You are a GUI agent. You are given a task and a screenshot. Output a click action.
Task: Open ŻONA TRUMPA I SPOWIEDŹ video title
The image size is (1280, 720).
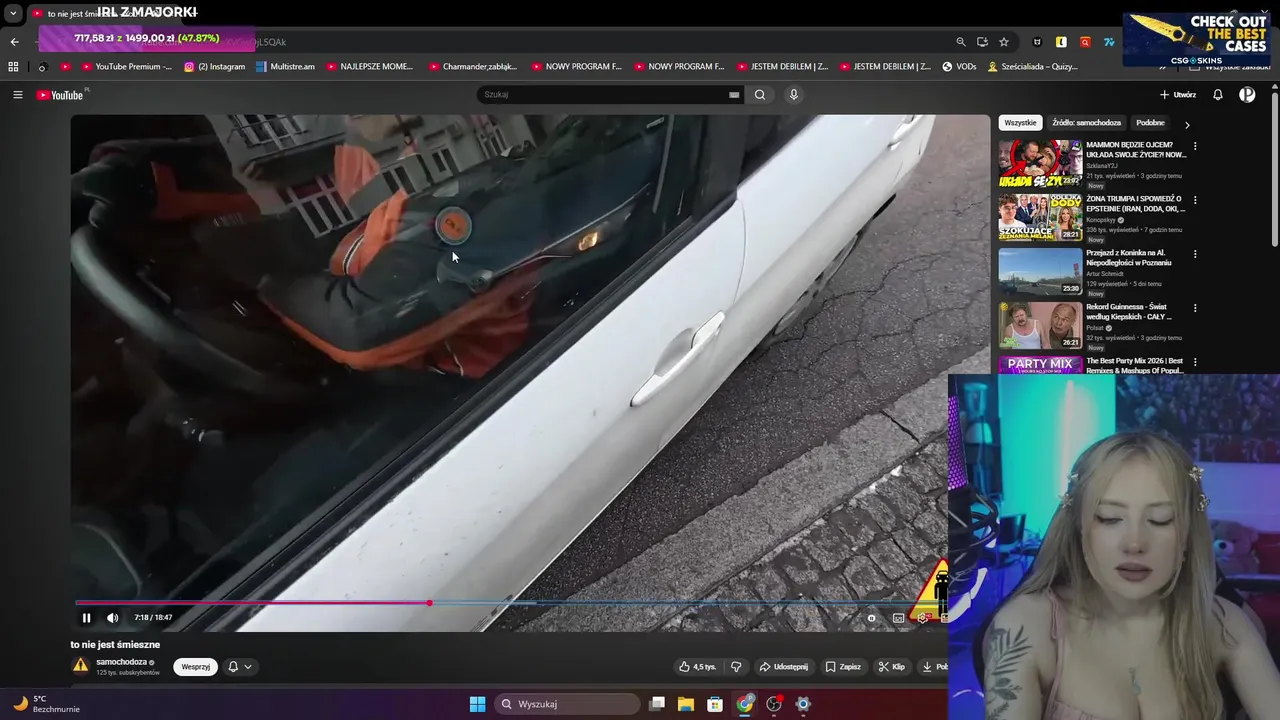pos(1135,204)
